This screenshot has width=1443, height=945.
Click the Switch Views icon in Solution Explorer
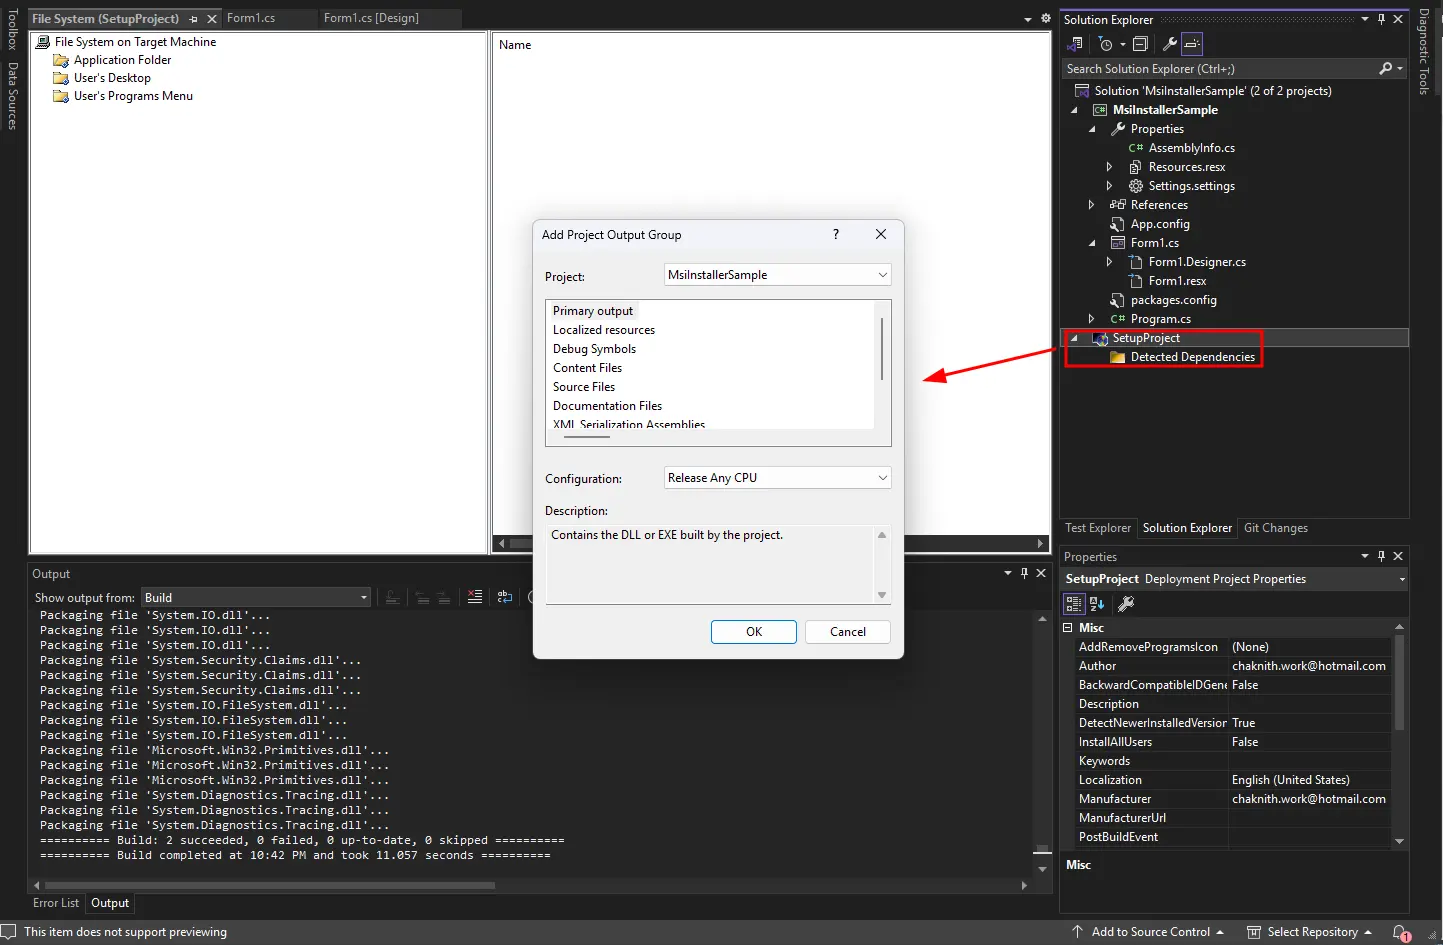pyautogui.click(x=1075, y=44)
